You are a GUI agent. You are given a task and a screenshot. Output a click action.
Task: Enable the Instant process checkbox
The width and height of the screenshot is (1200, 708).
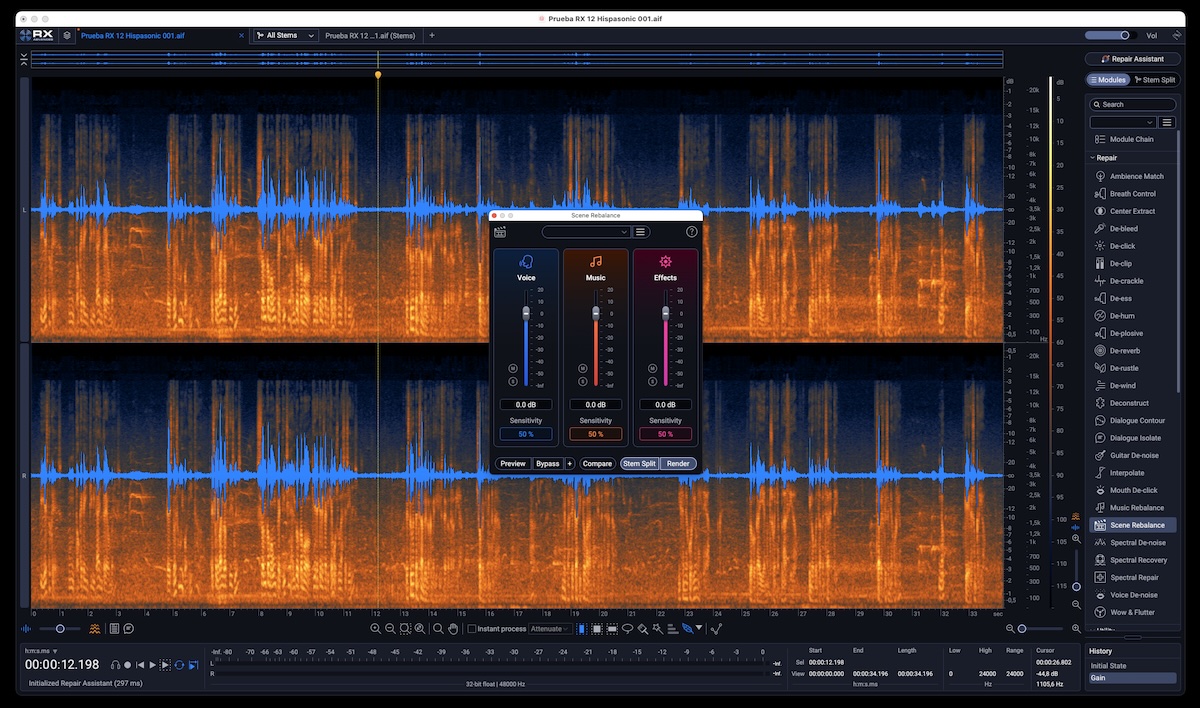pyautogui.click(x=472, y=629)
